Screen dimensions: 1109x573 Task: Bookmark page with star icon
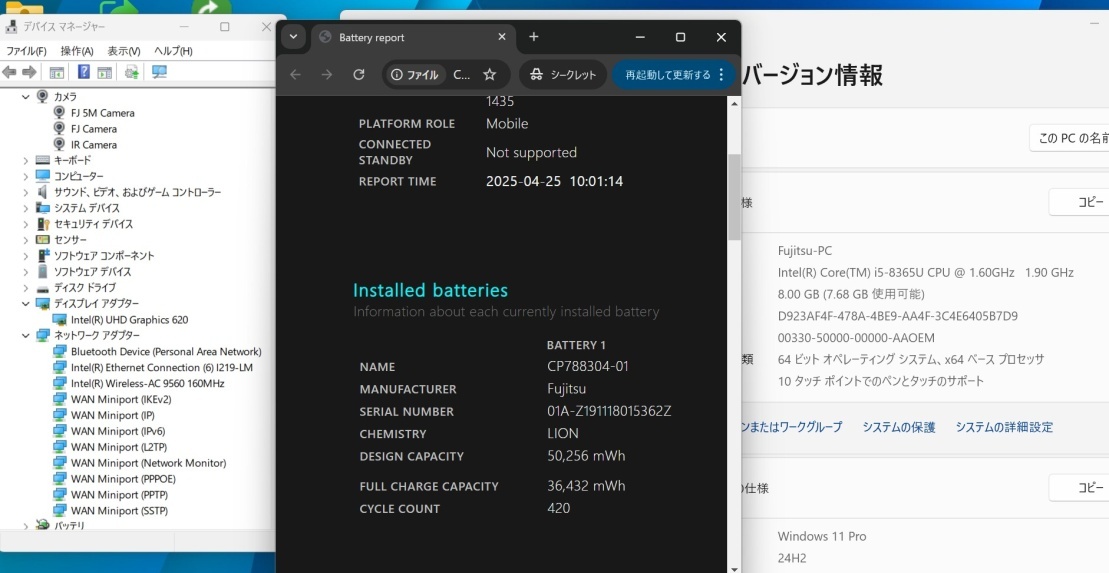[489, 74]
